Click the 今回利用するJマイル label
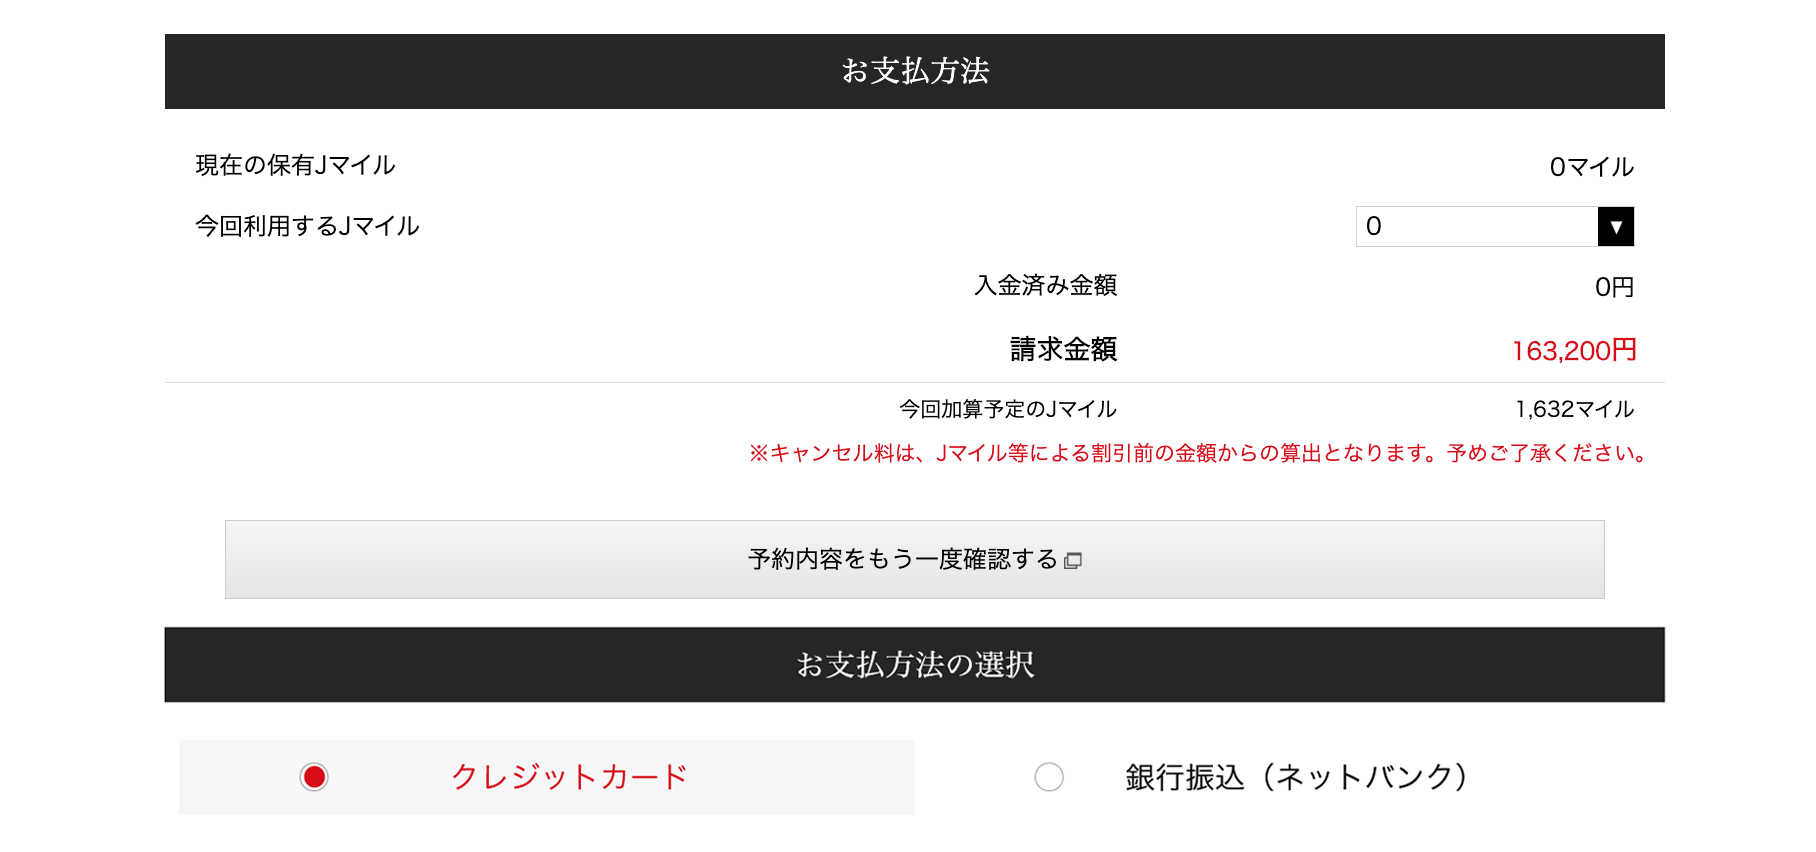Image resolution: width=1816 pixels, height=852 pixels. click(307, 226)
